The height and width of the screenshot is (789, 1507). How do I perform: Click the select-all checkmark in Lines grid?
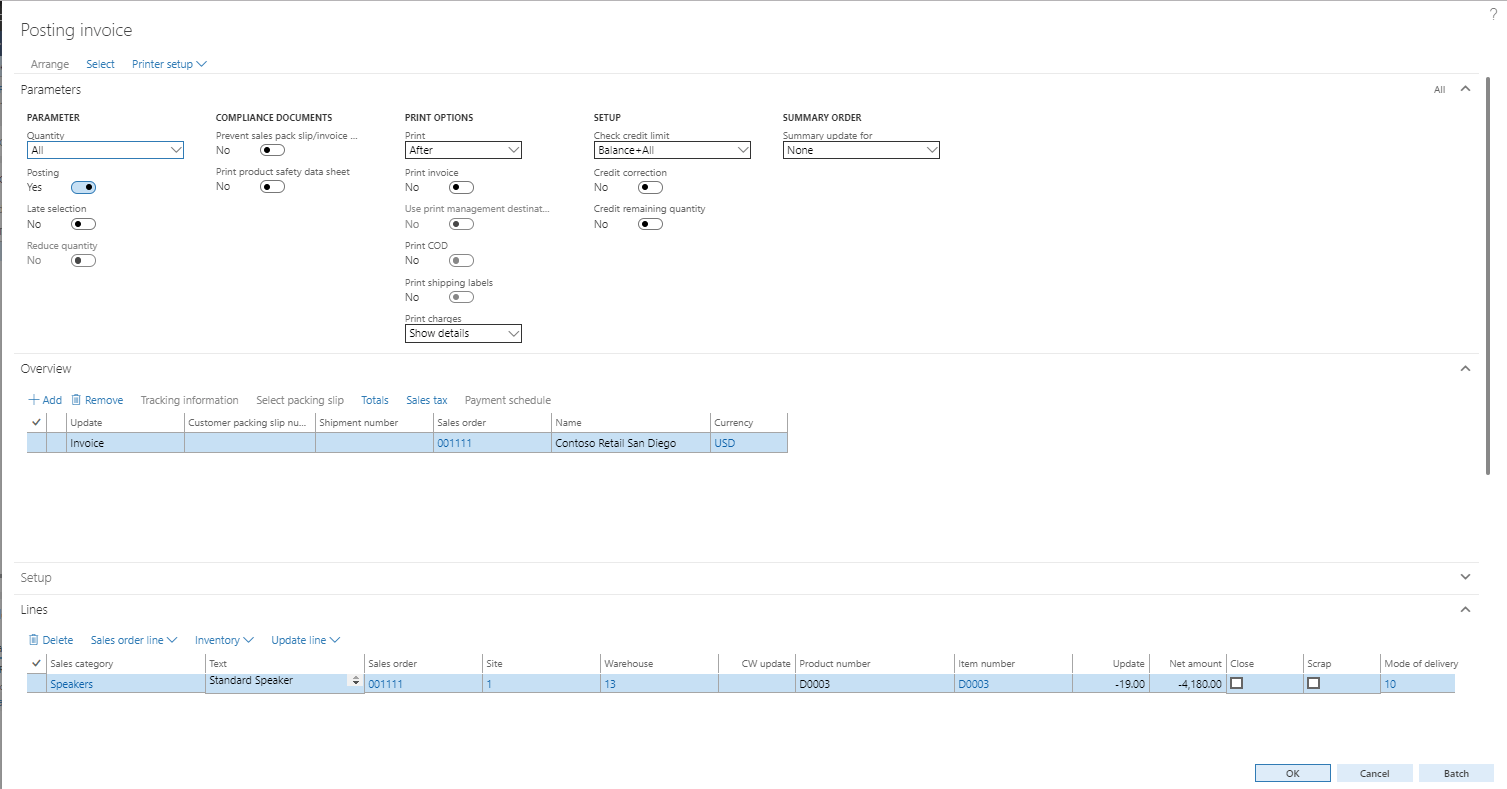tap(37, 663)
